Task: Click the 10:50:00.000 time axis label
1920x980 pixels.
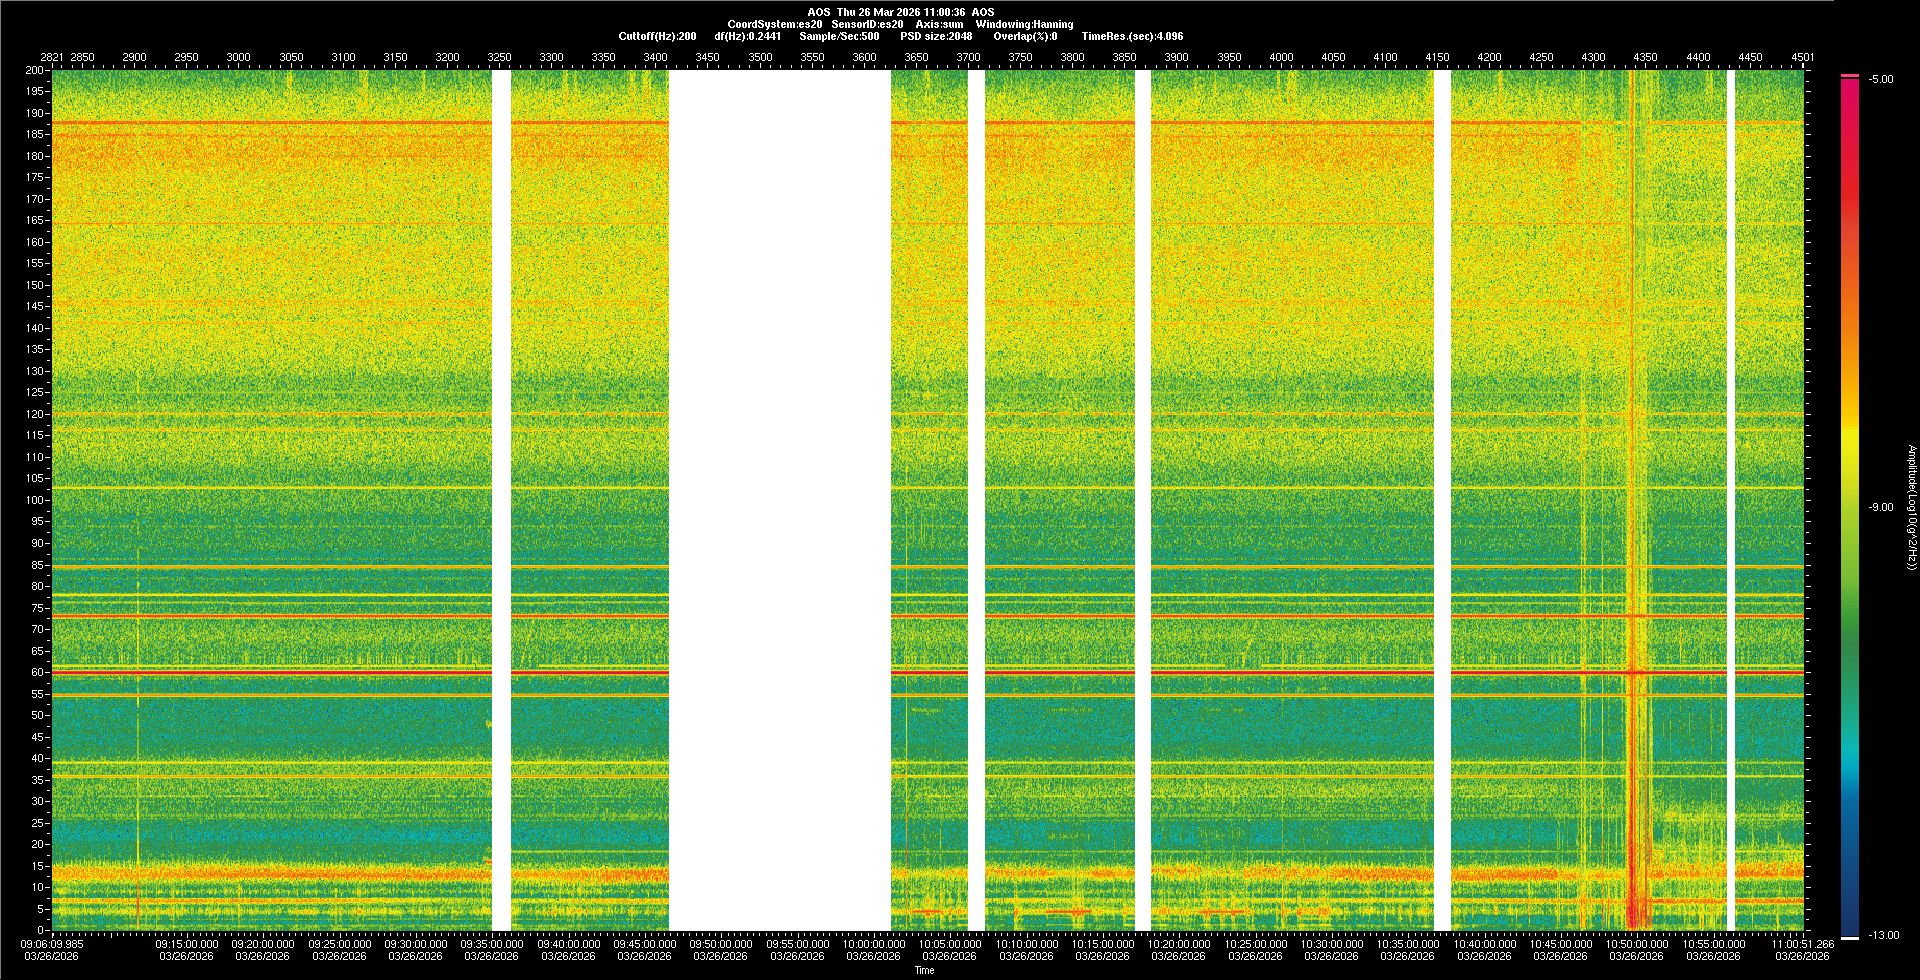Action: [1636, 943]
